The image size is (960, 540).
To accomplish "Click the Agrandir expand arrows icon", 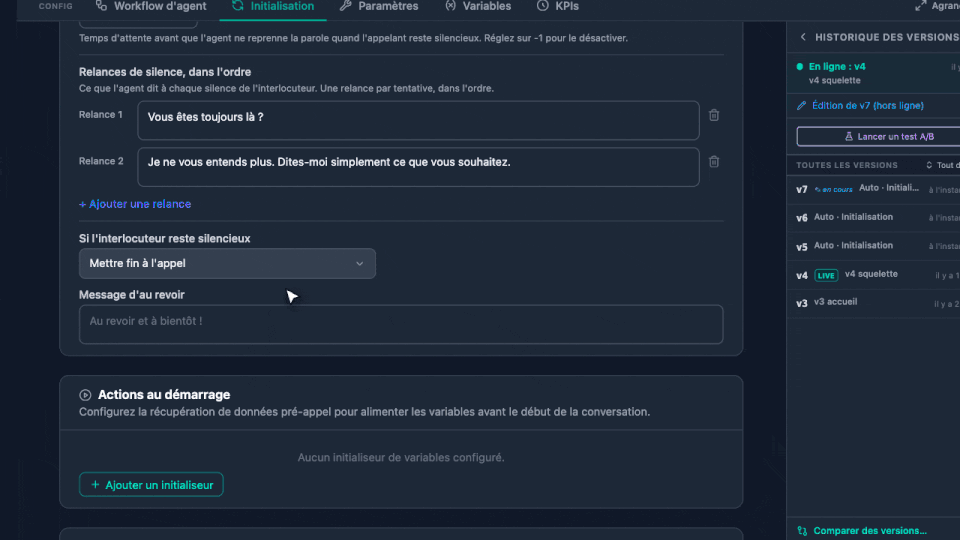I will [x=920, y=6].
